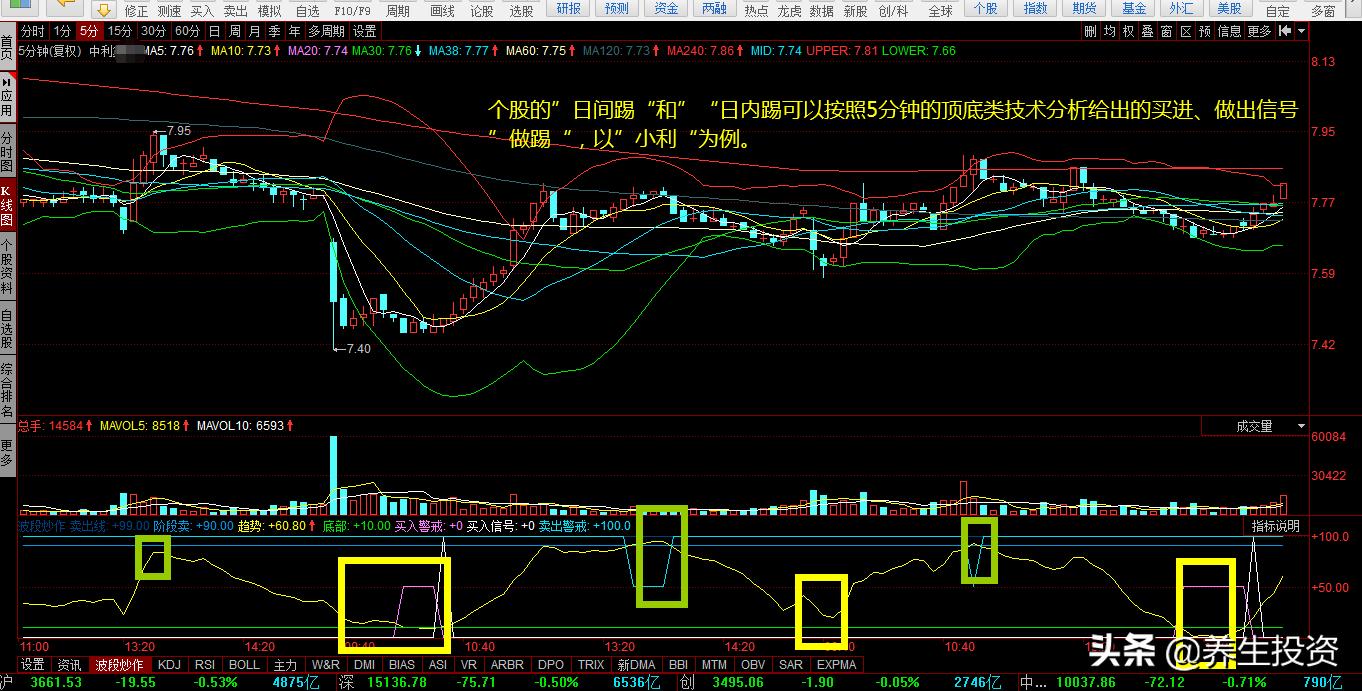Toggle 权 price adjustment mode
This screenshot has width=1362, height=691.
point(1130,30)
